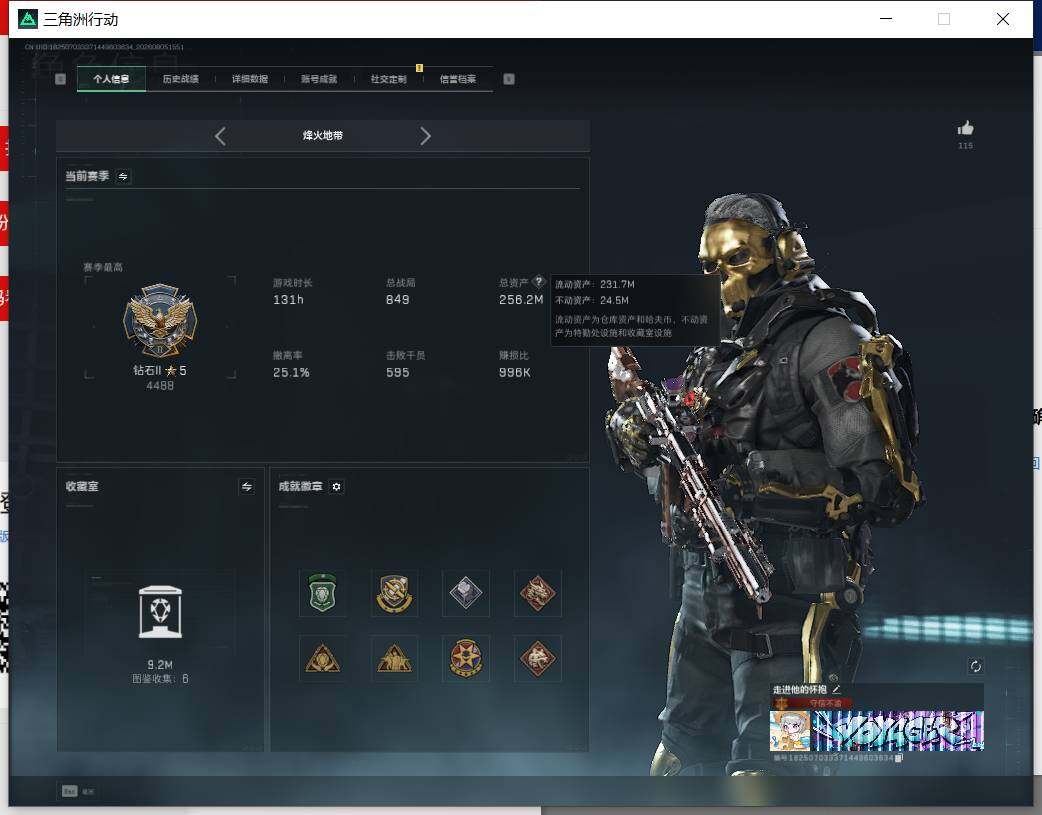Select the second gold triangle badge

coord(394,659)
